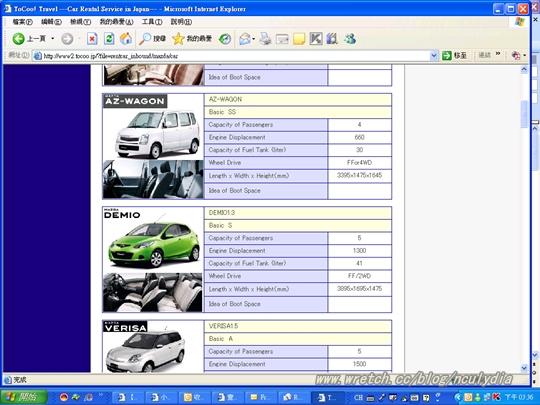Screen dimensions: 540x405
Task: Click the yellow note toolbar icon
Action: click(x=299, y=39)
